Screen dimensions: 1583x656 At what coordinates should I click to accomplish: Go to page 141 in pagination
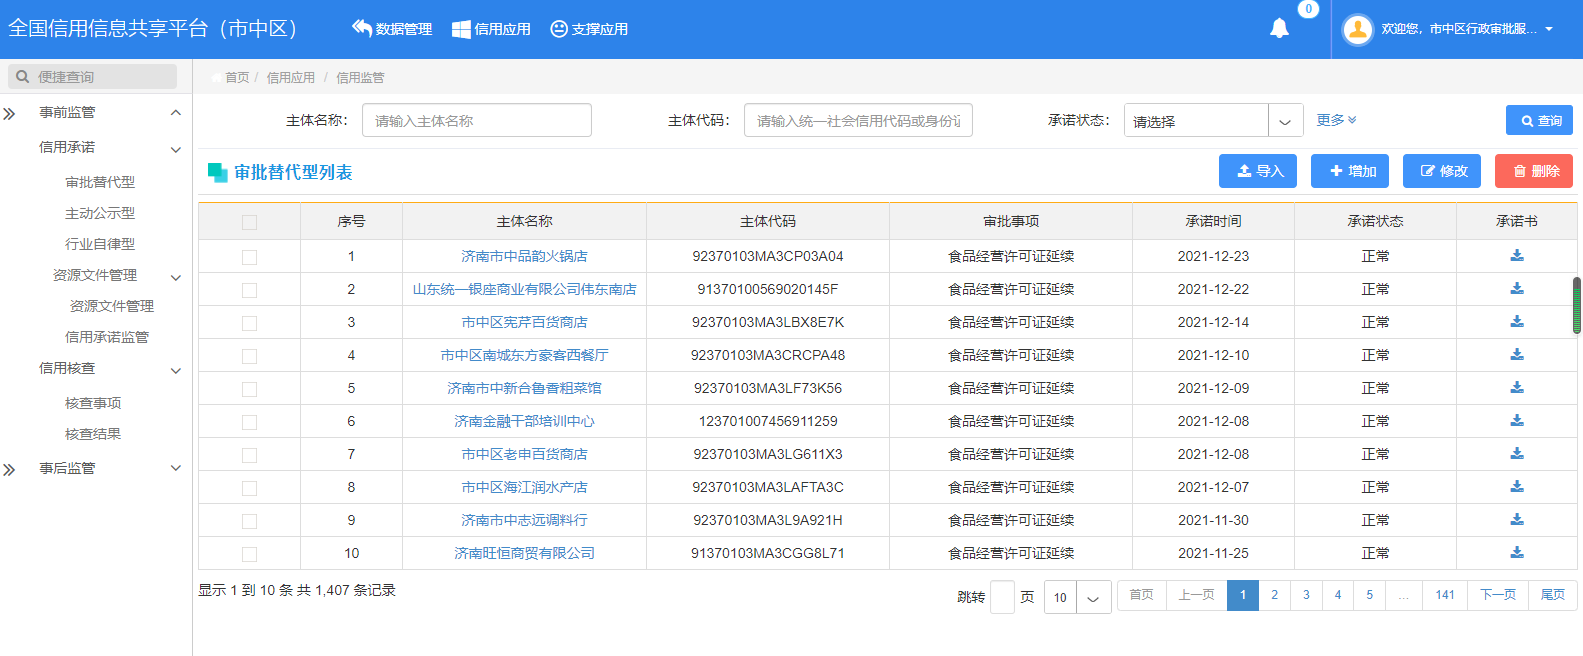1445,595
